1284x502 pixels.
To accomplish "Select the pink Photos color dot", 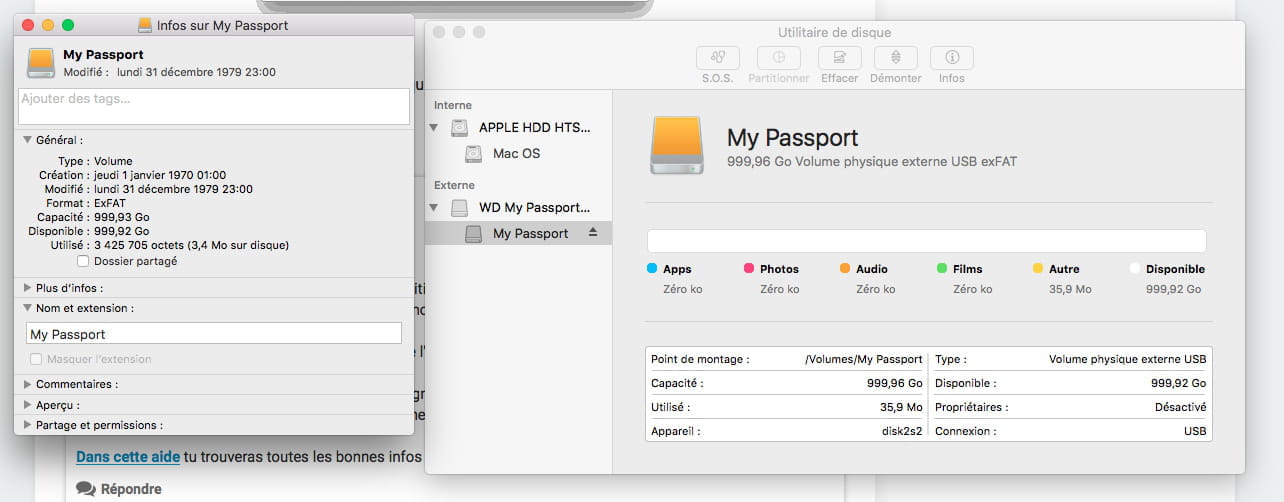I will click(749, 269).
